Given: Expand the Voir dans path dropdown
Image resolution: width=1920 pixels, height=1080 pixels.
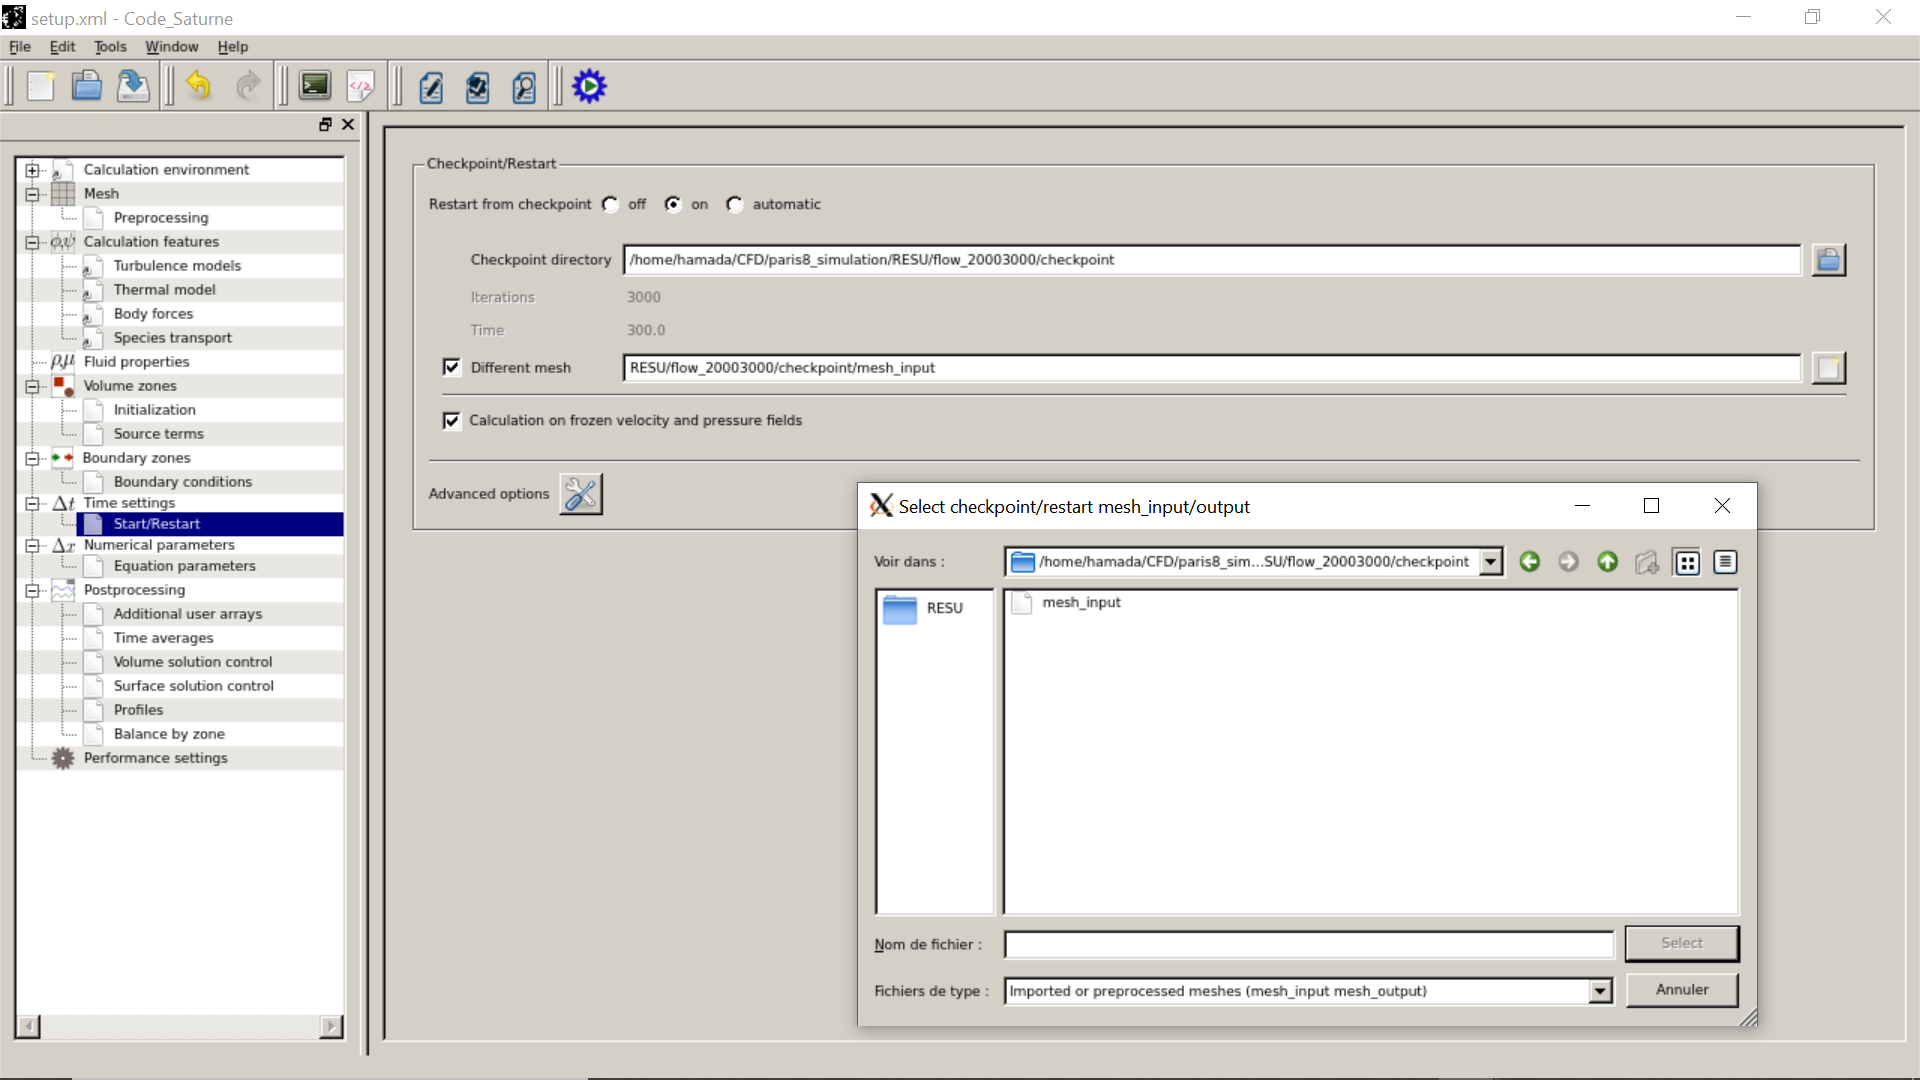Looking at the screenshot, I should [1491, 562].
